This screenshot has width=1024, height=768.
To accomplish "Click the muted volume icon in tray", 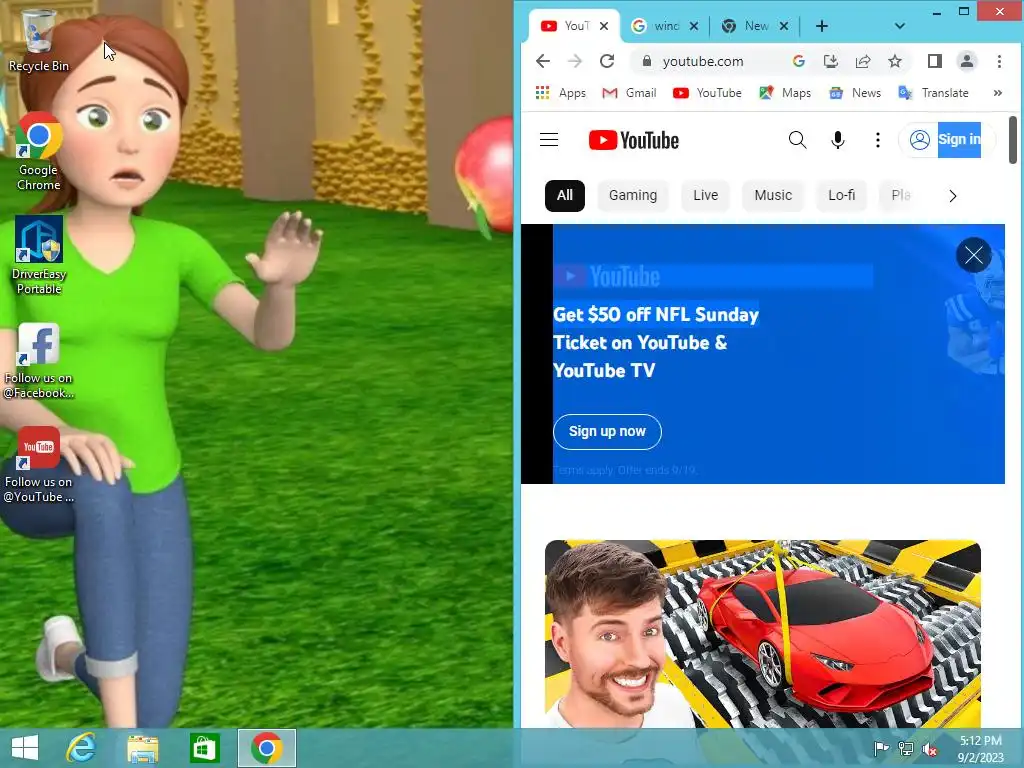I will point(929,749).
